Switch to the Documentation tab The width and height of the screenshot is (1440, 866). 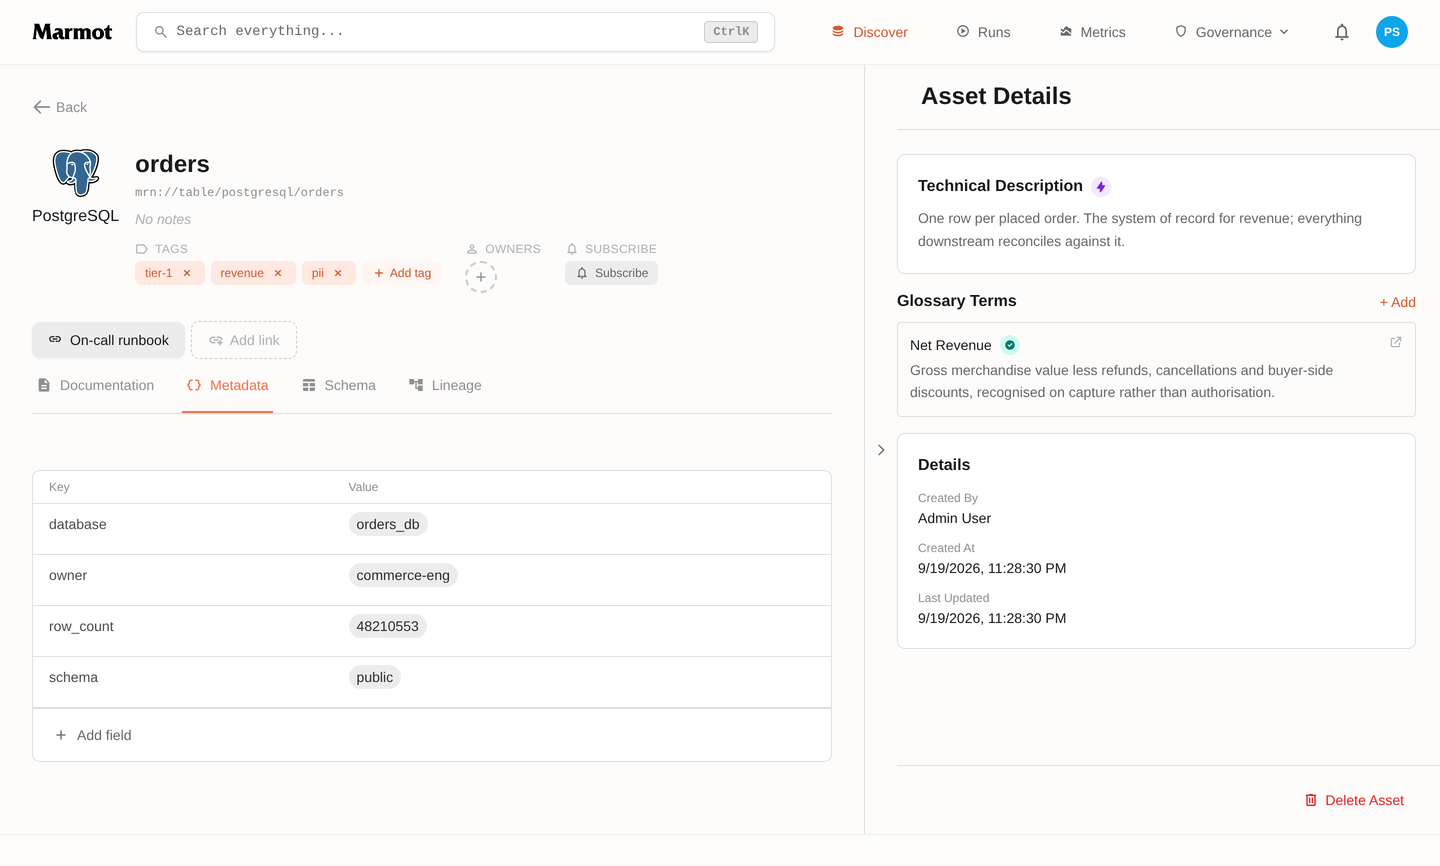click(x=96, y=385)
